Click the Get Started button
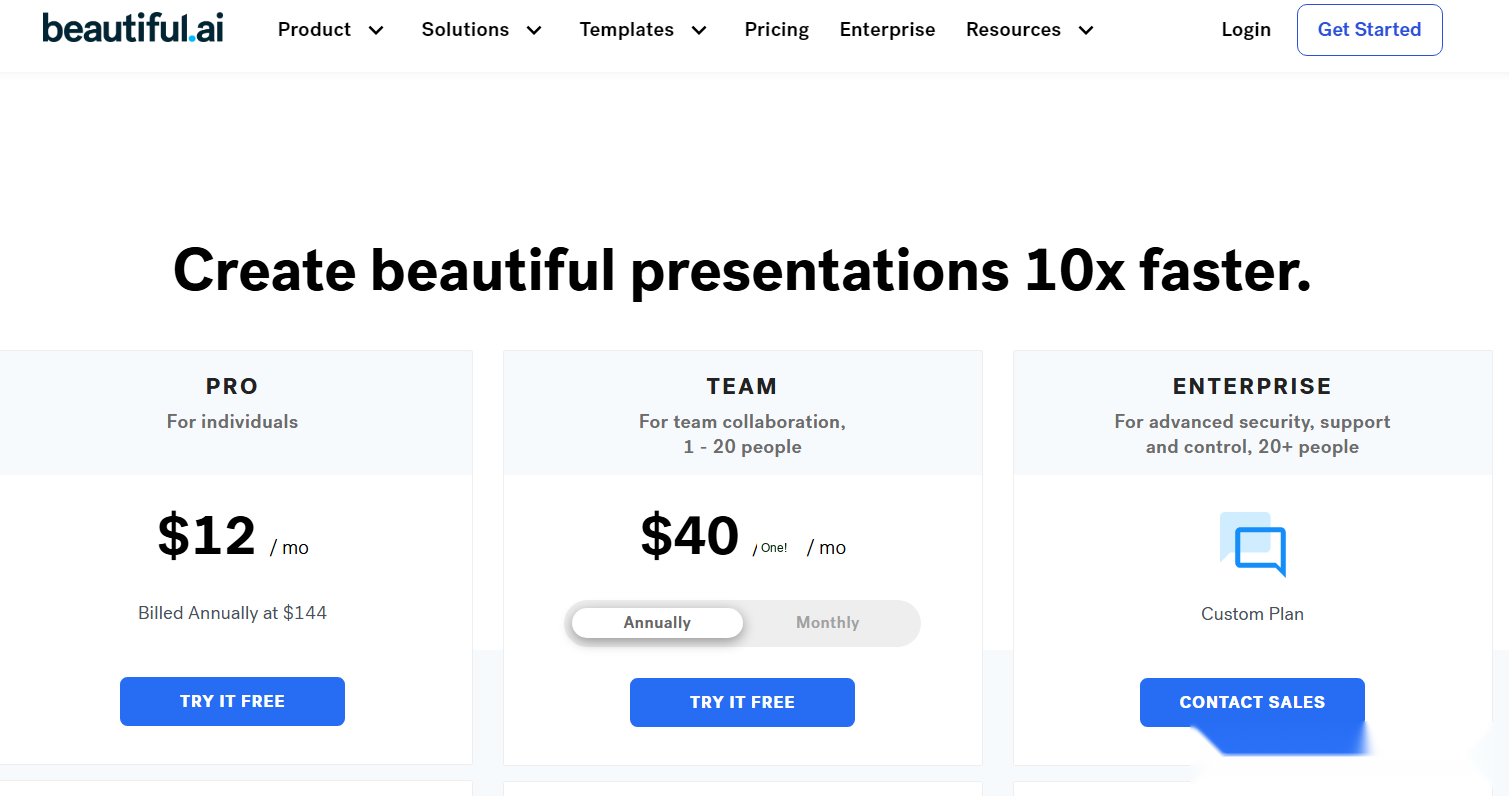The image size is (1509, 796). click(1370, 30)
